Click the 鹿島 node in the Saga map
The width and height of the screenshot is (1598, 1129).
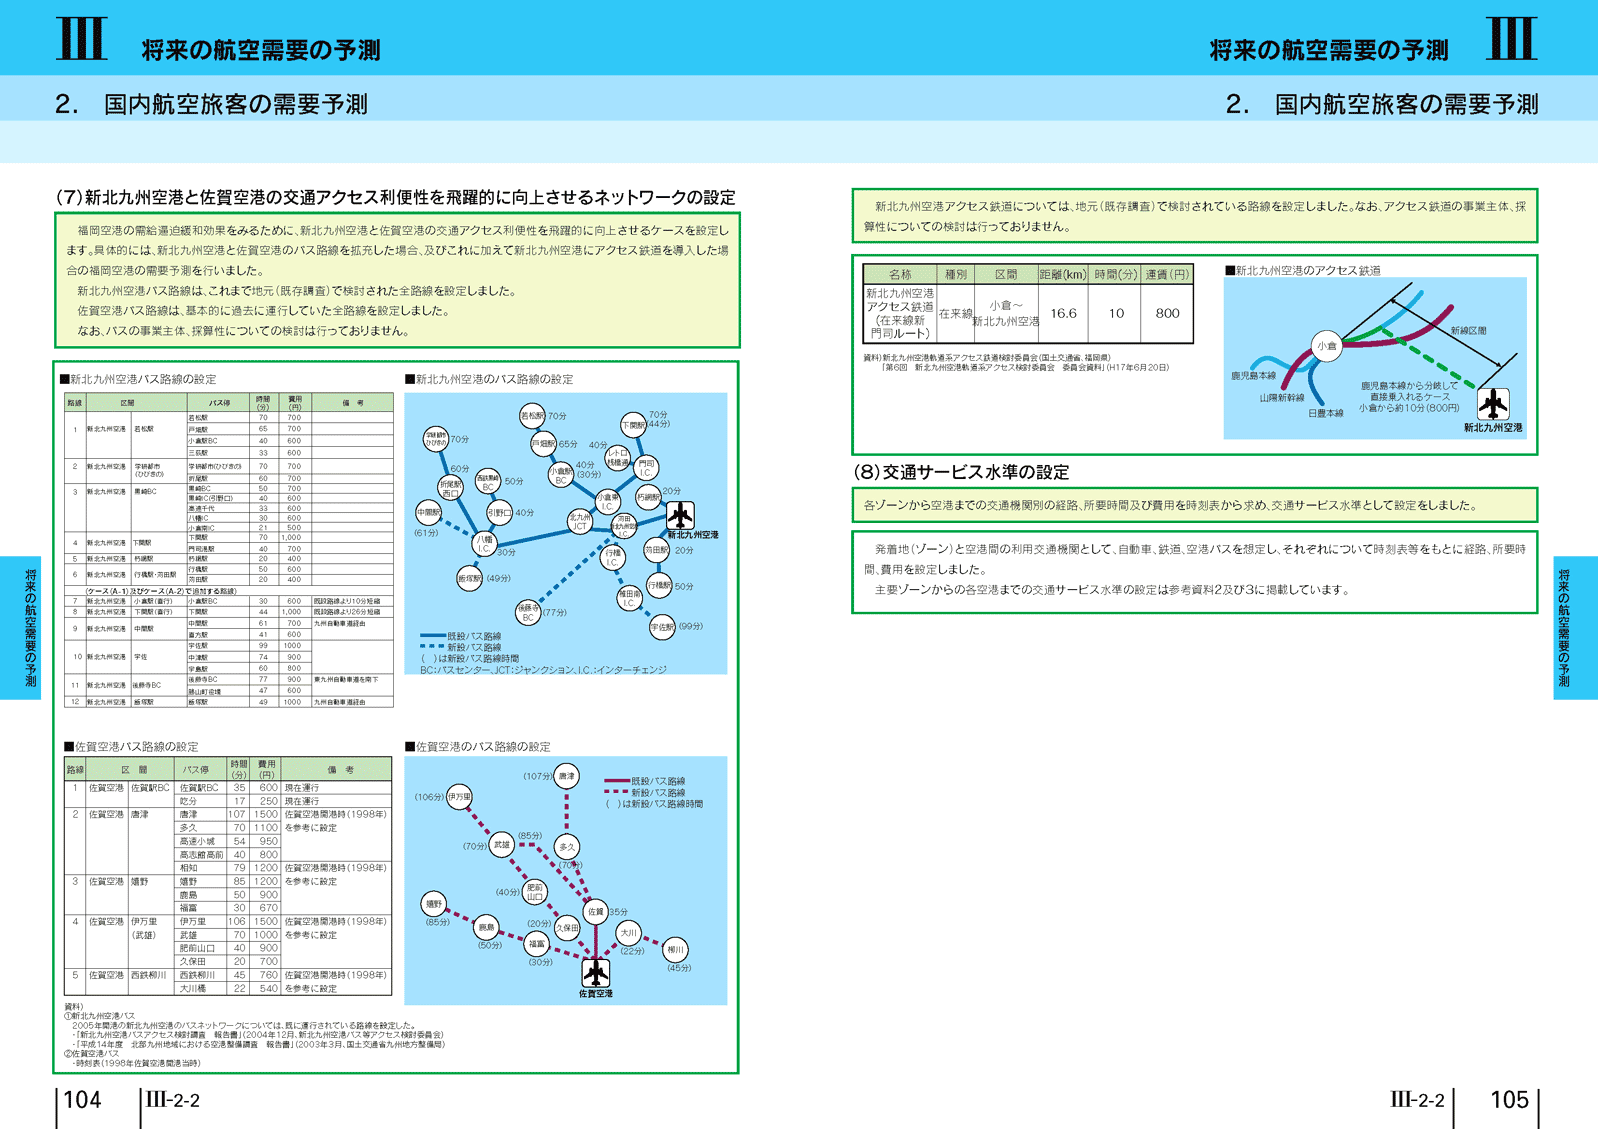486,928
